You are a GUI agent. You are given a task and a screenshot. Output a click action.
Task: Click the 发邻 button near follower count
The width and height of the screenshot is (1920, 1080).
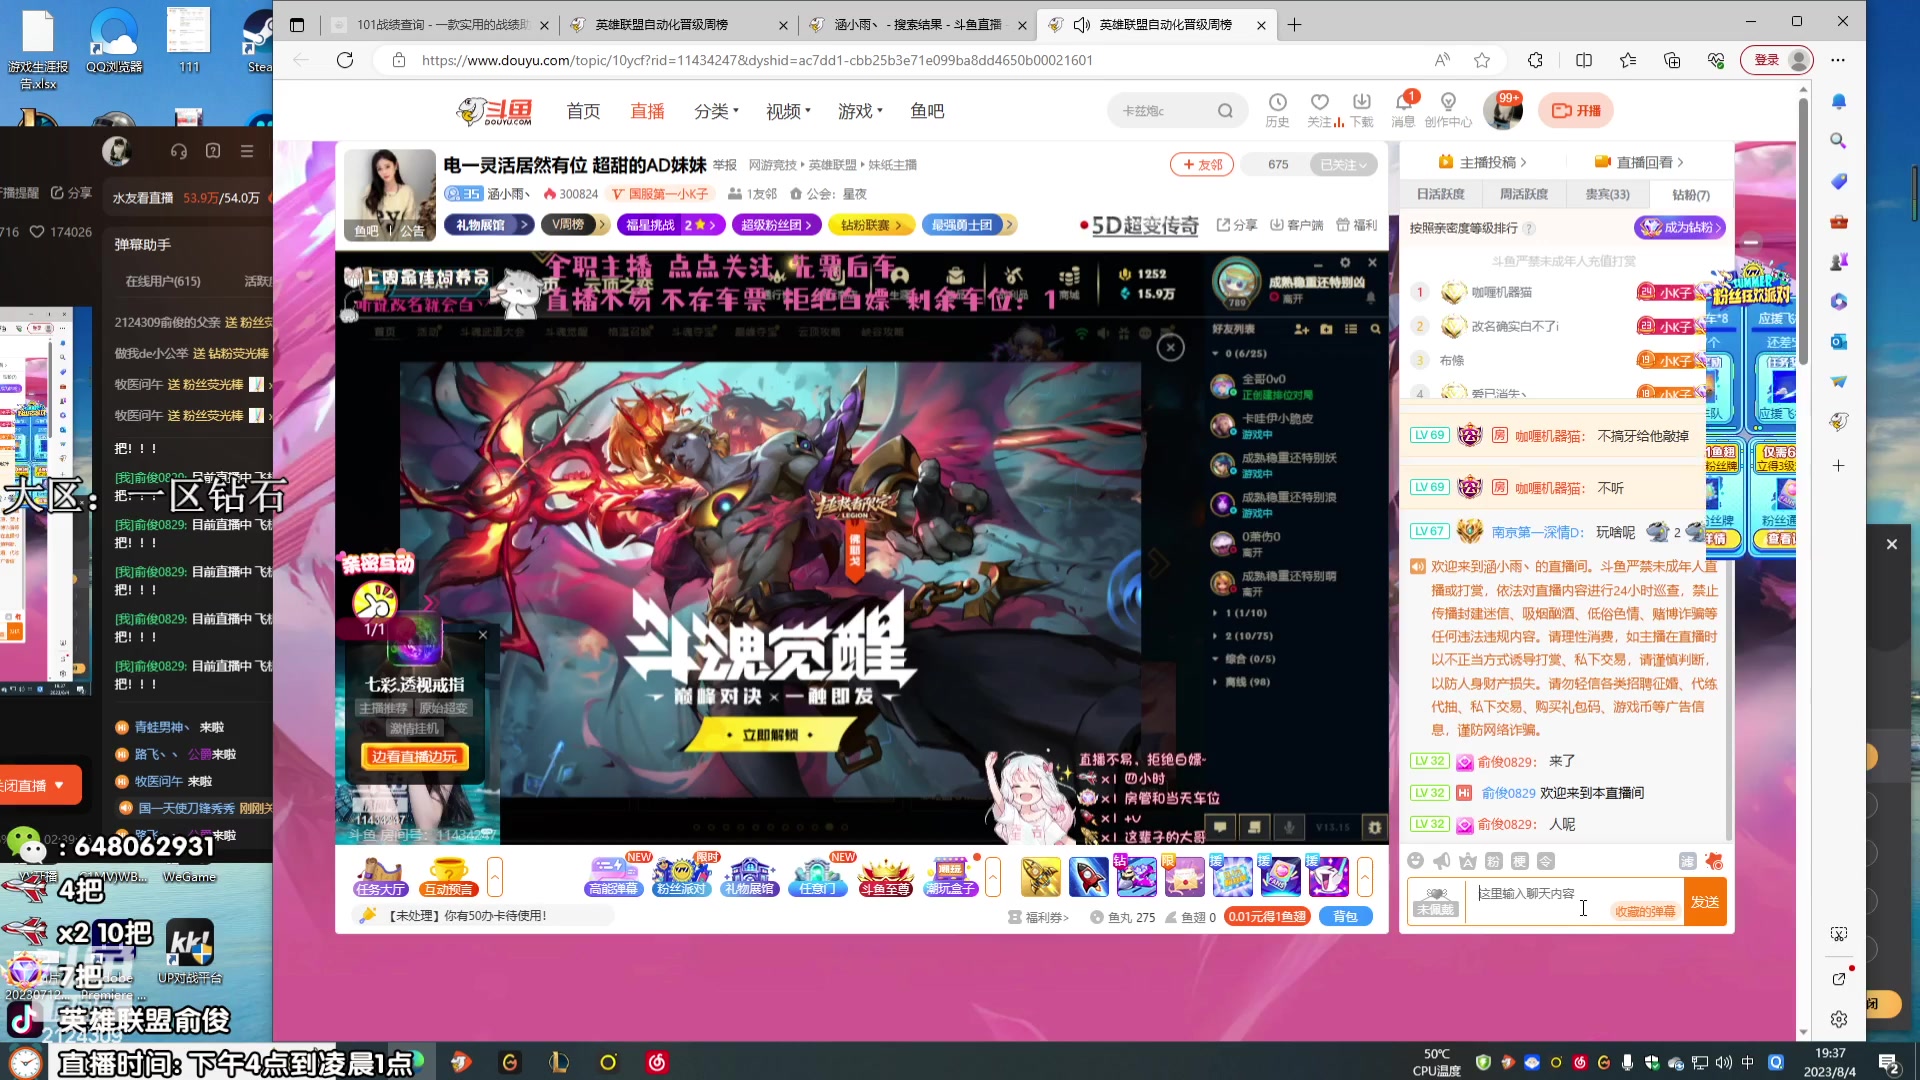tap(1202, 165)
